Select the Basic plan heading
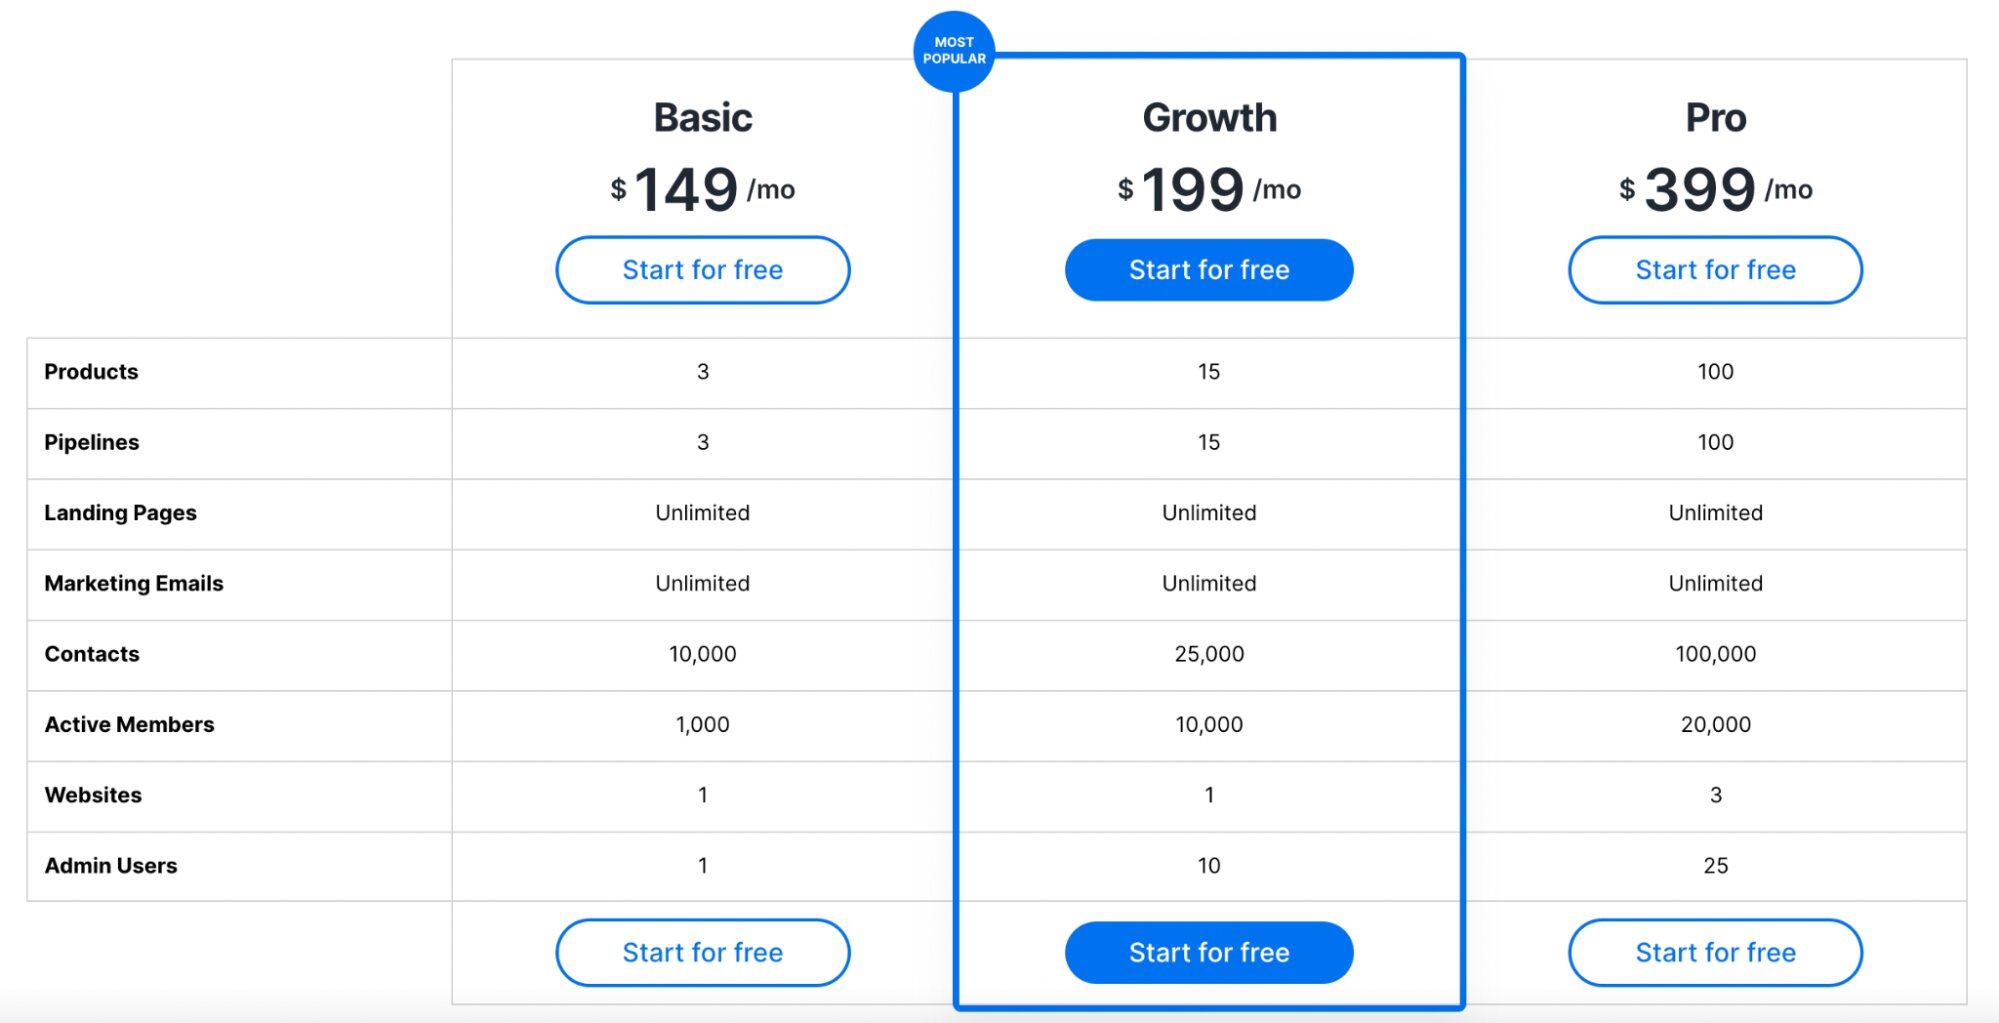 [702, 118]
